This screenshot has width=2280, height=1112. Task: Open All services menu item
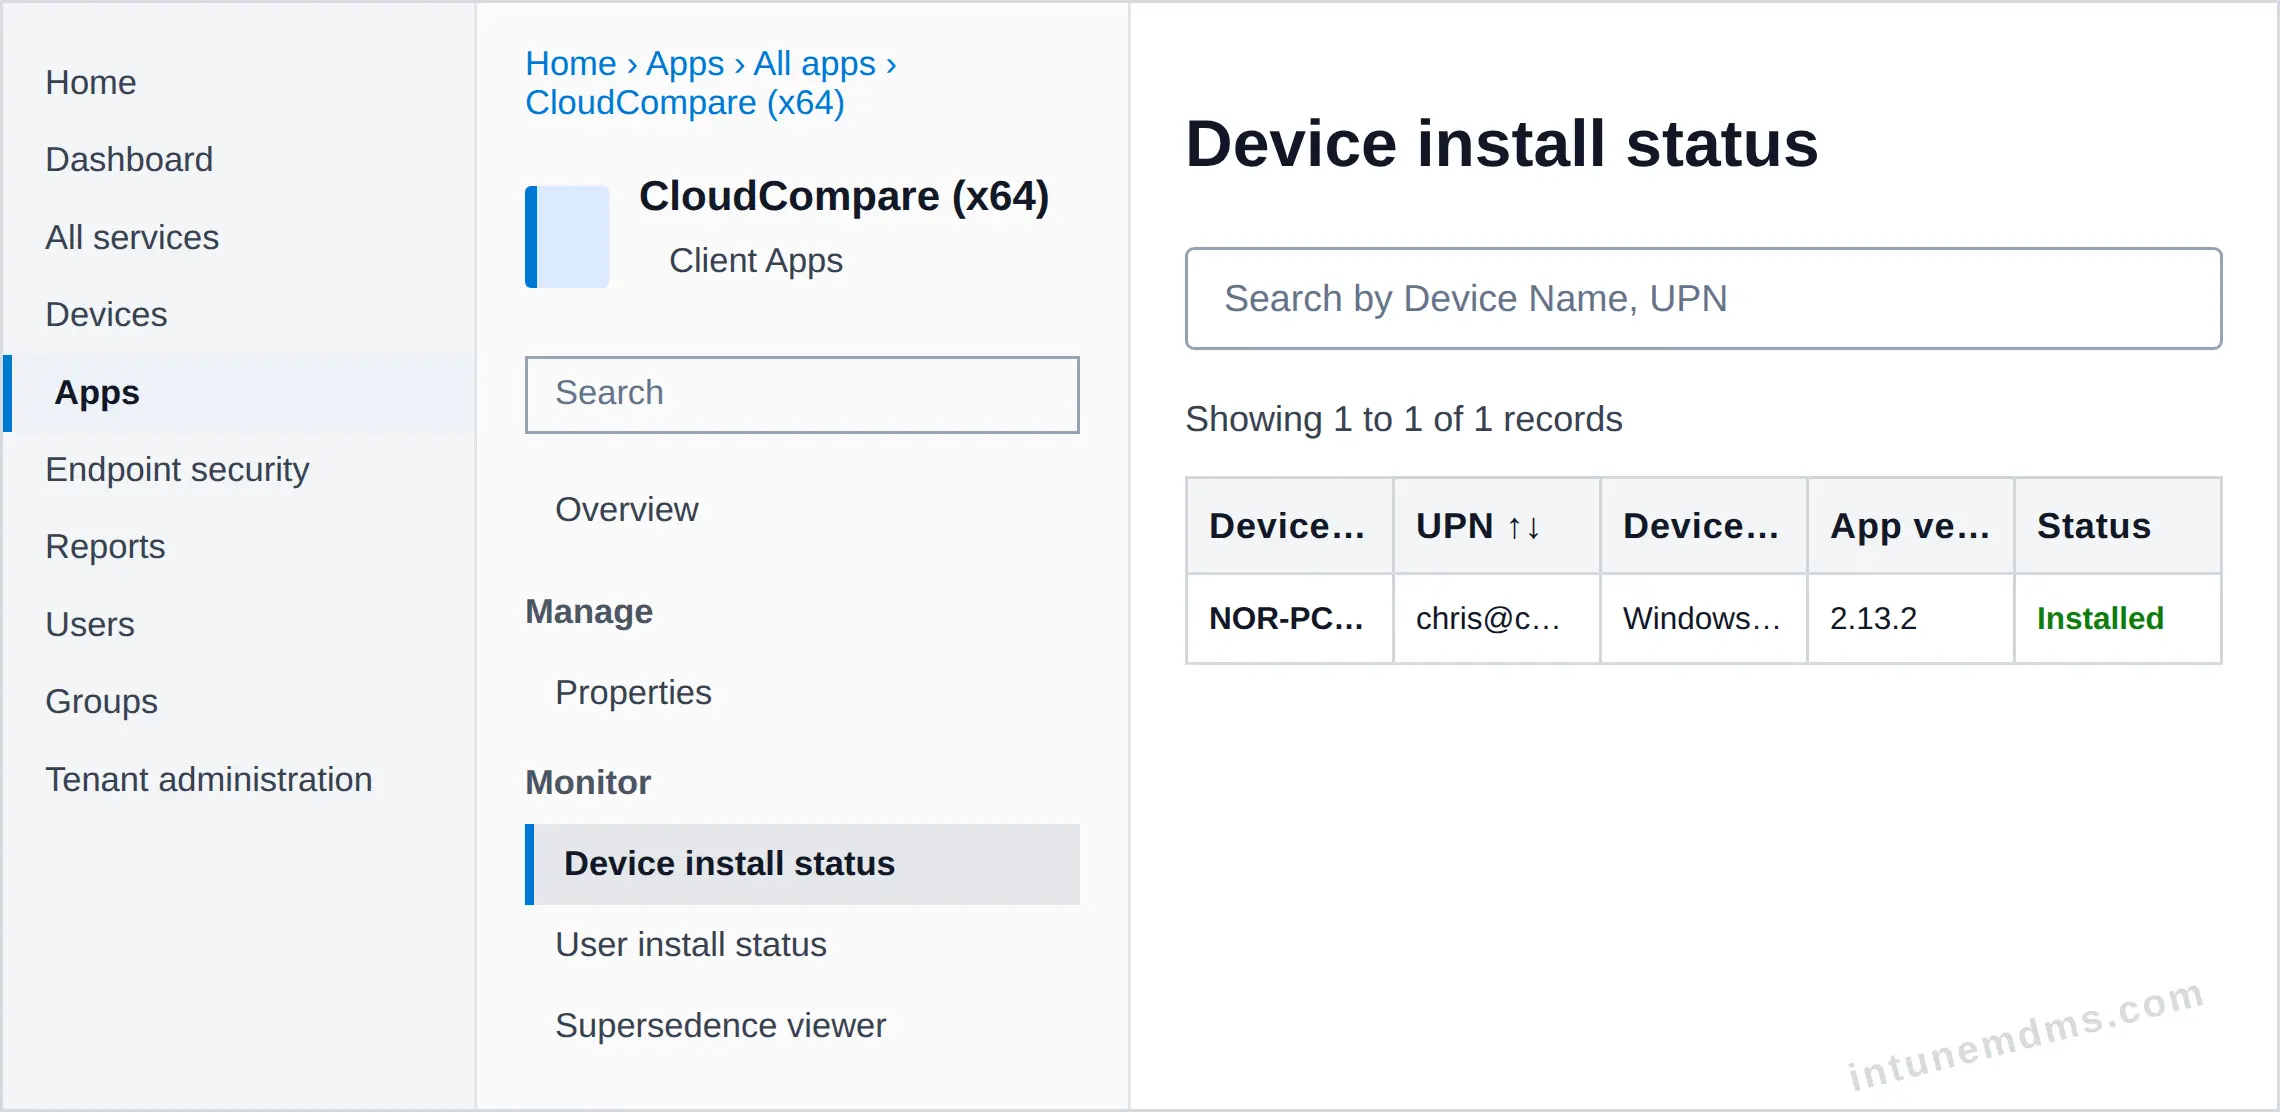(132, 237)
